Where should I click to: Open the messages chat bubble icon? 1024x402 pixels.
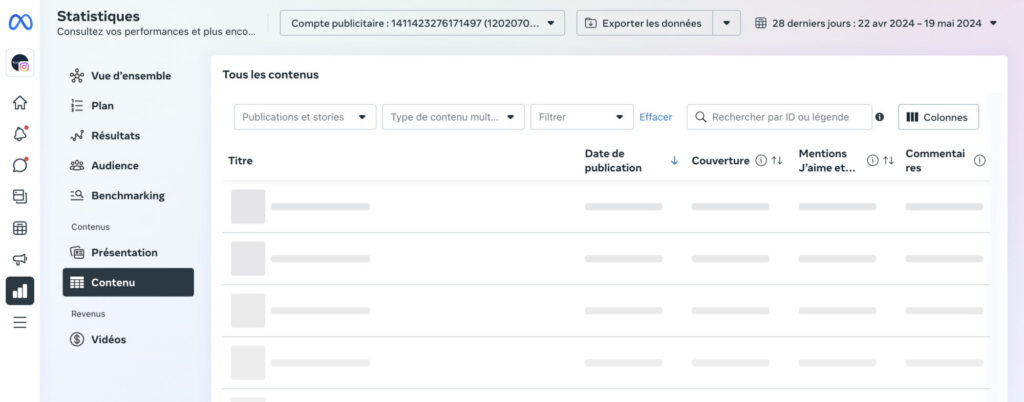(20, 165)
